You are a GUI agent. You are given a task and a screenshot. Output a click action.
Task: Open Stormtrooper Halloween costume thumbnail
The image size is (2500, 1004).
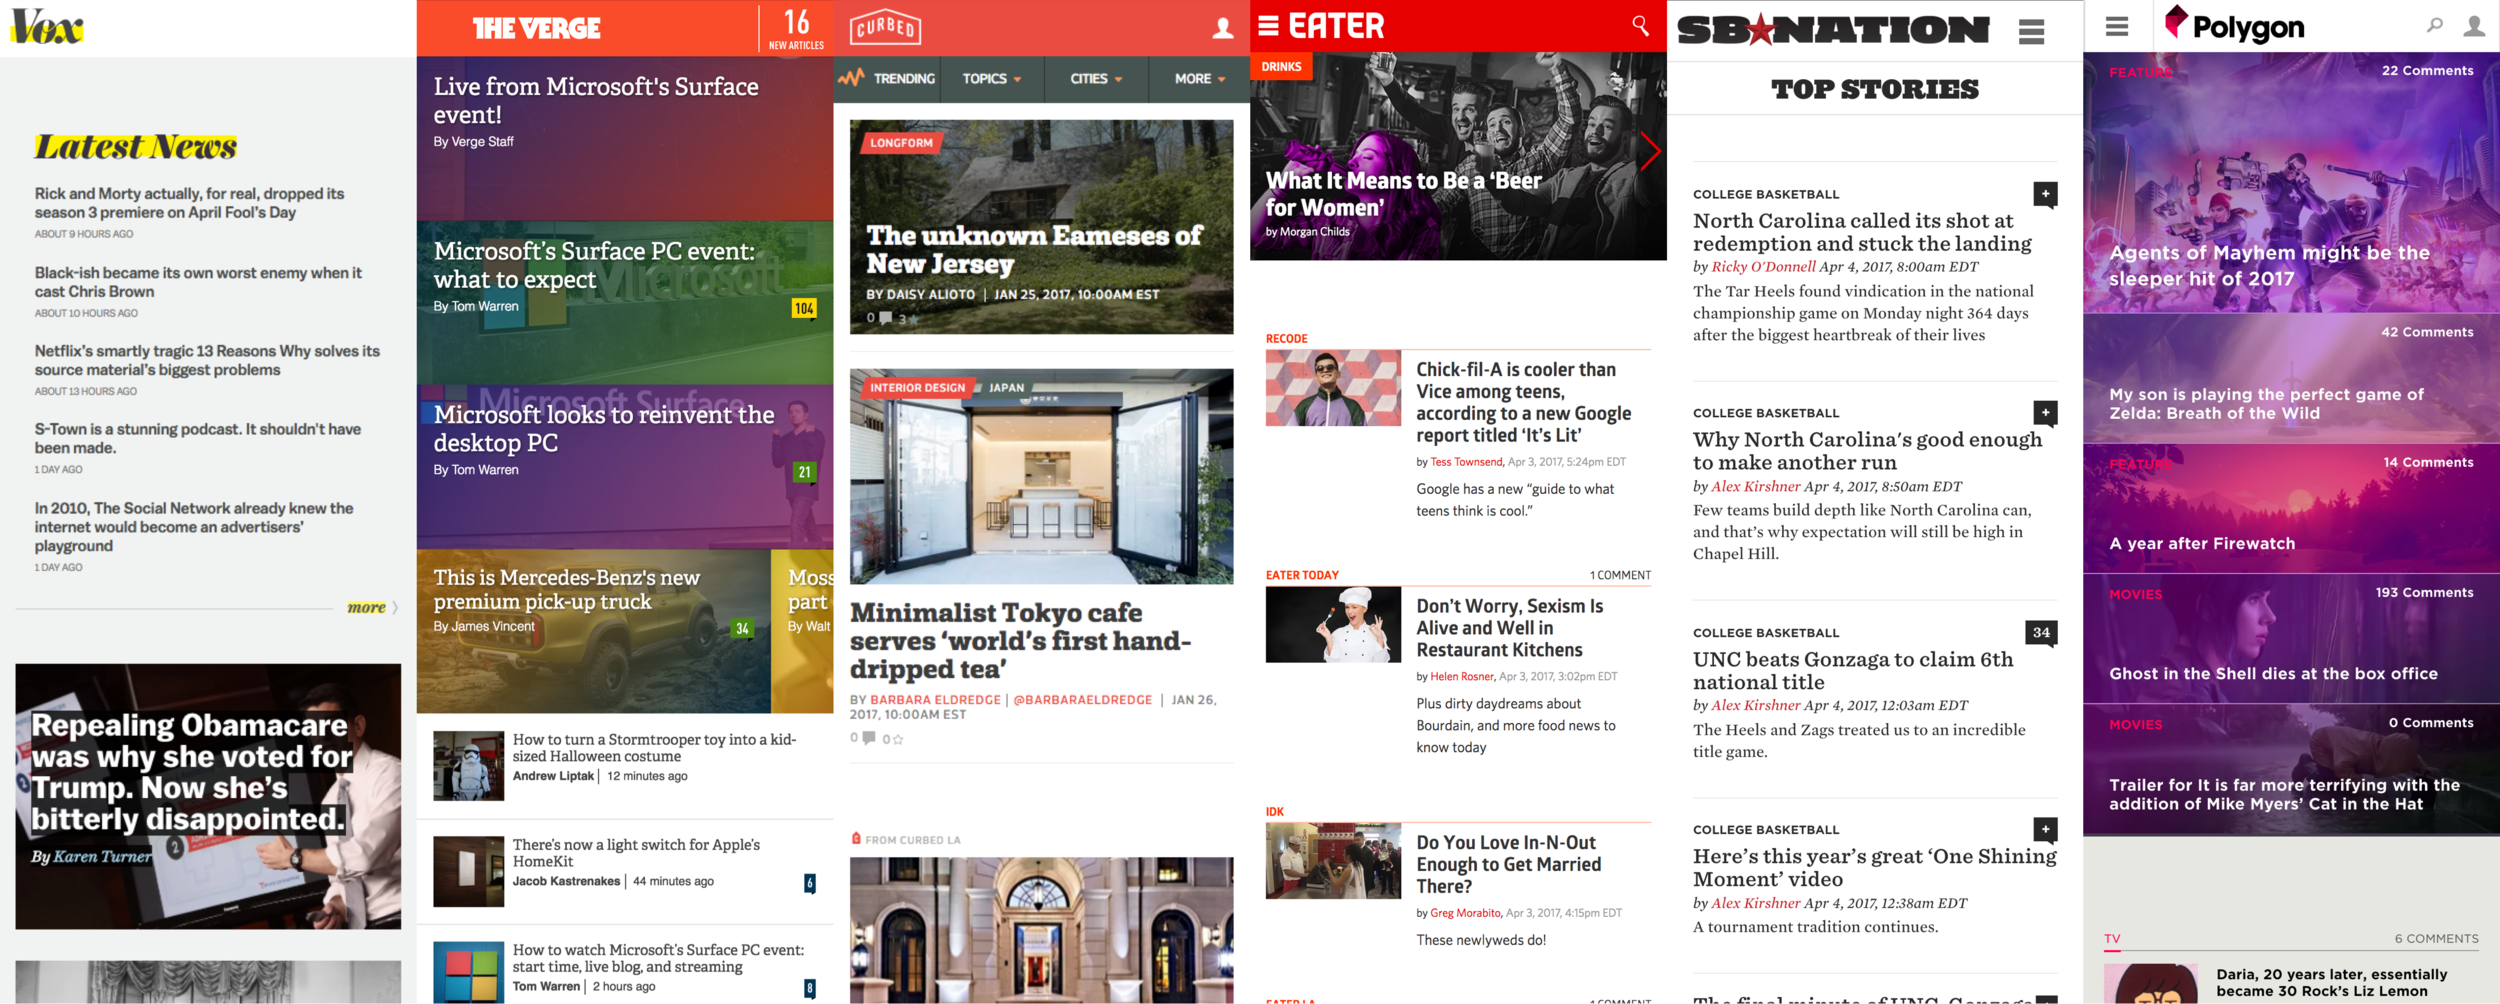point(468,766)
